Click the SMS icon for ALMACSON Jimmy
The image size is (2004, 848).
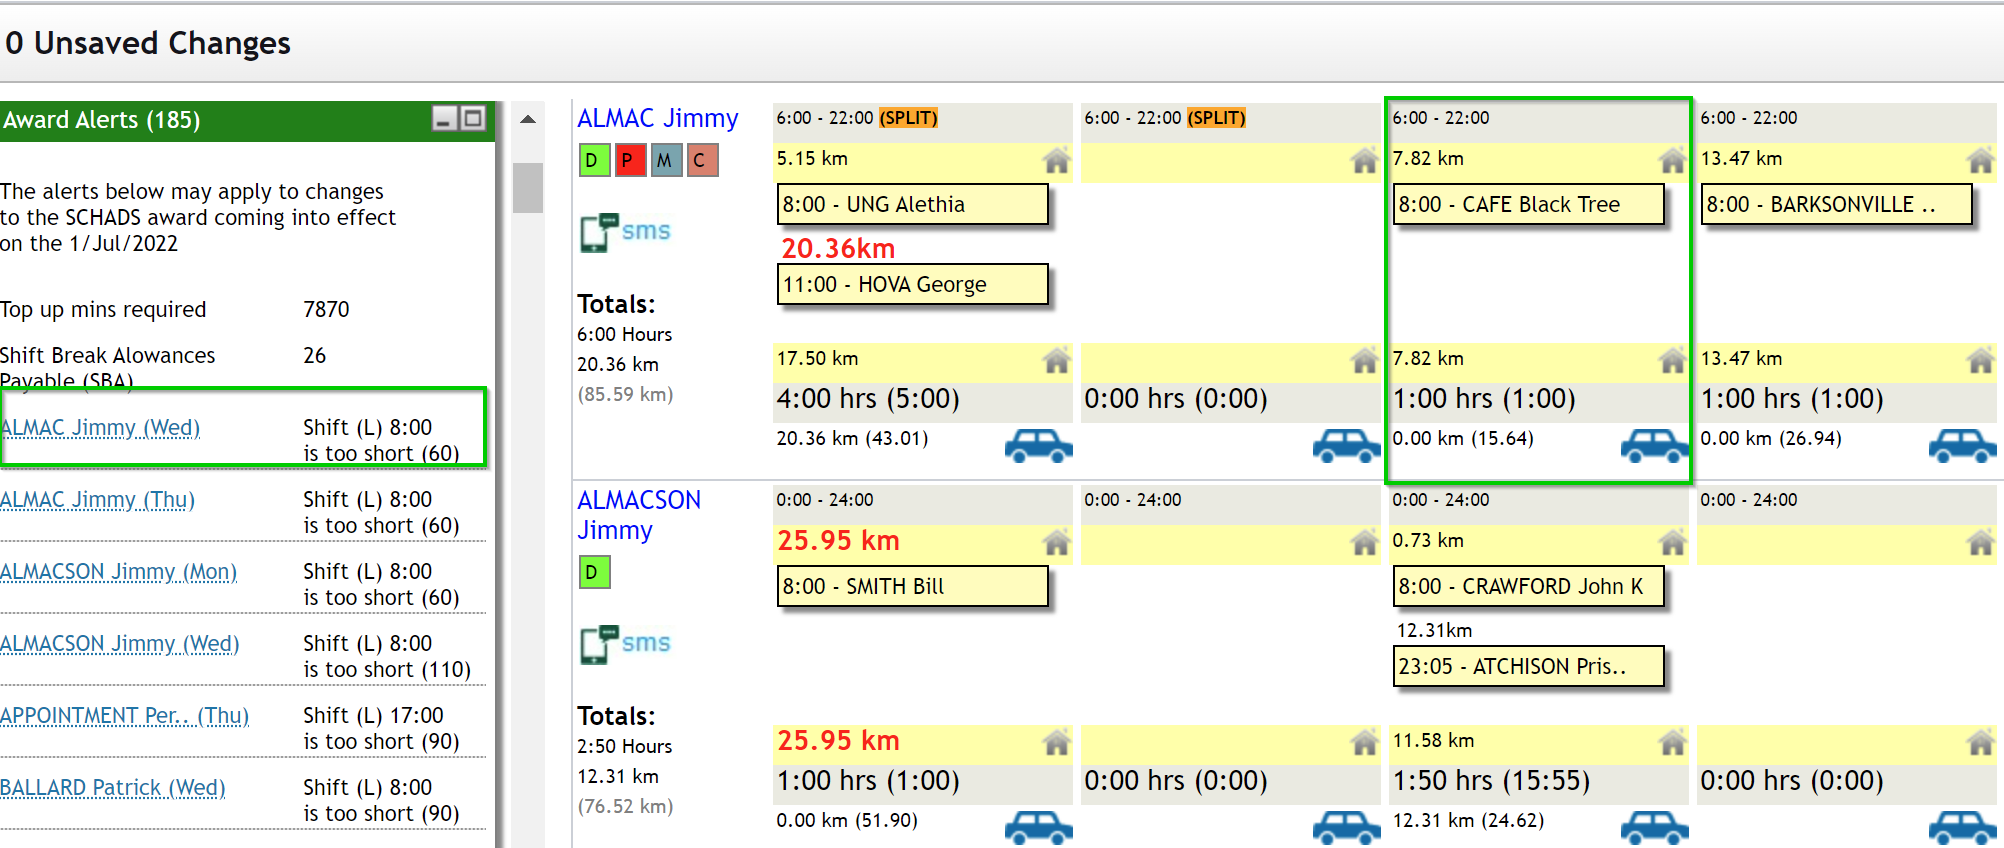point(625,644)
